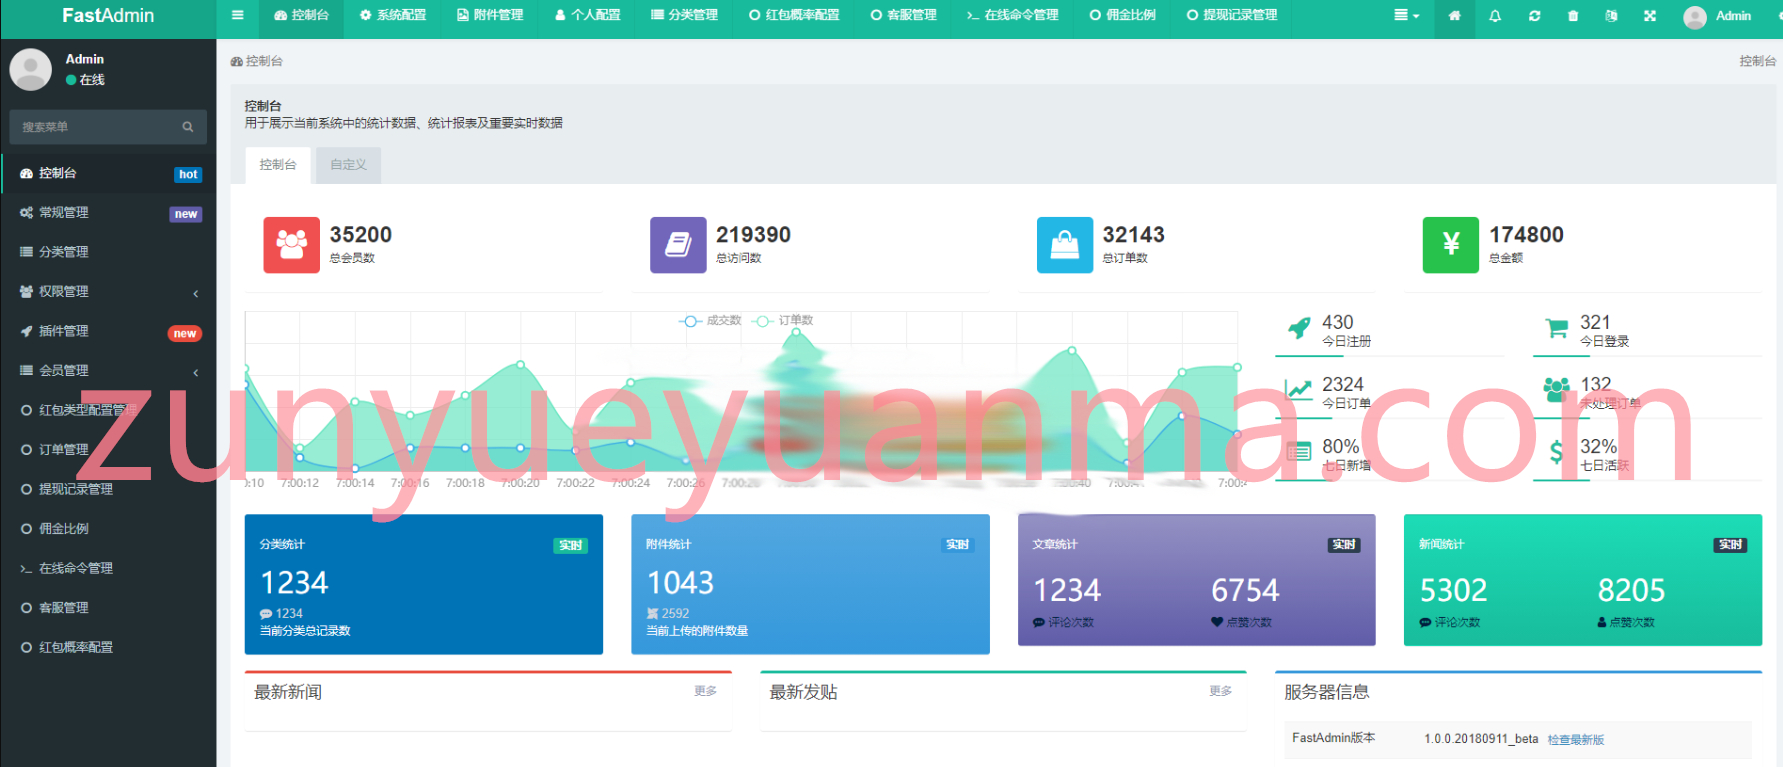Screen dimensions: 1783x767
Task: Open the list-style dropdown in the top bar
Action: 1407,15
